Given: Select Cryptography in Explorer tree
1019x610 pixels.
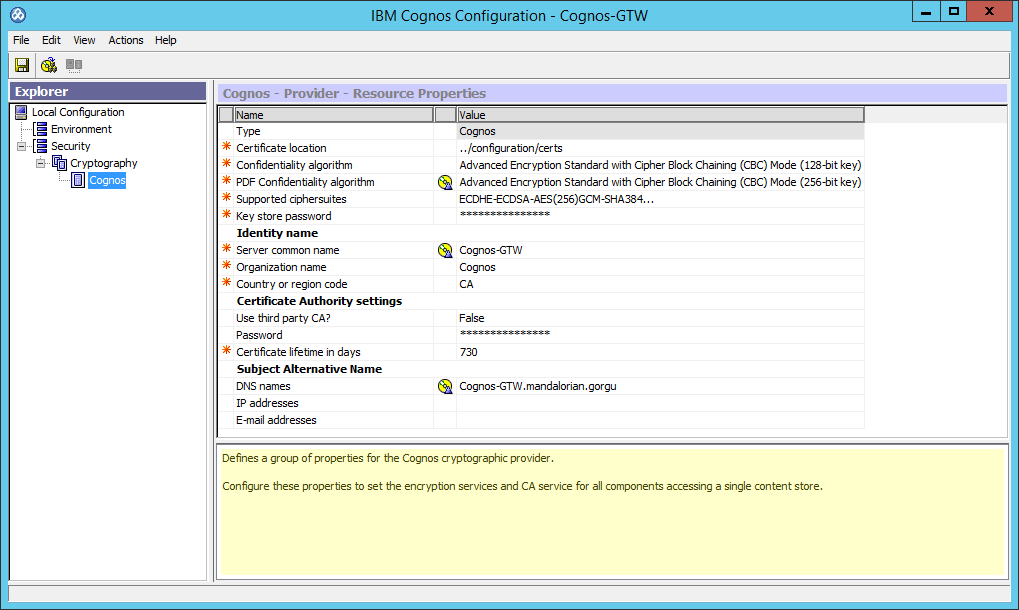Looking at the screenshot, I should point(104,163).
